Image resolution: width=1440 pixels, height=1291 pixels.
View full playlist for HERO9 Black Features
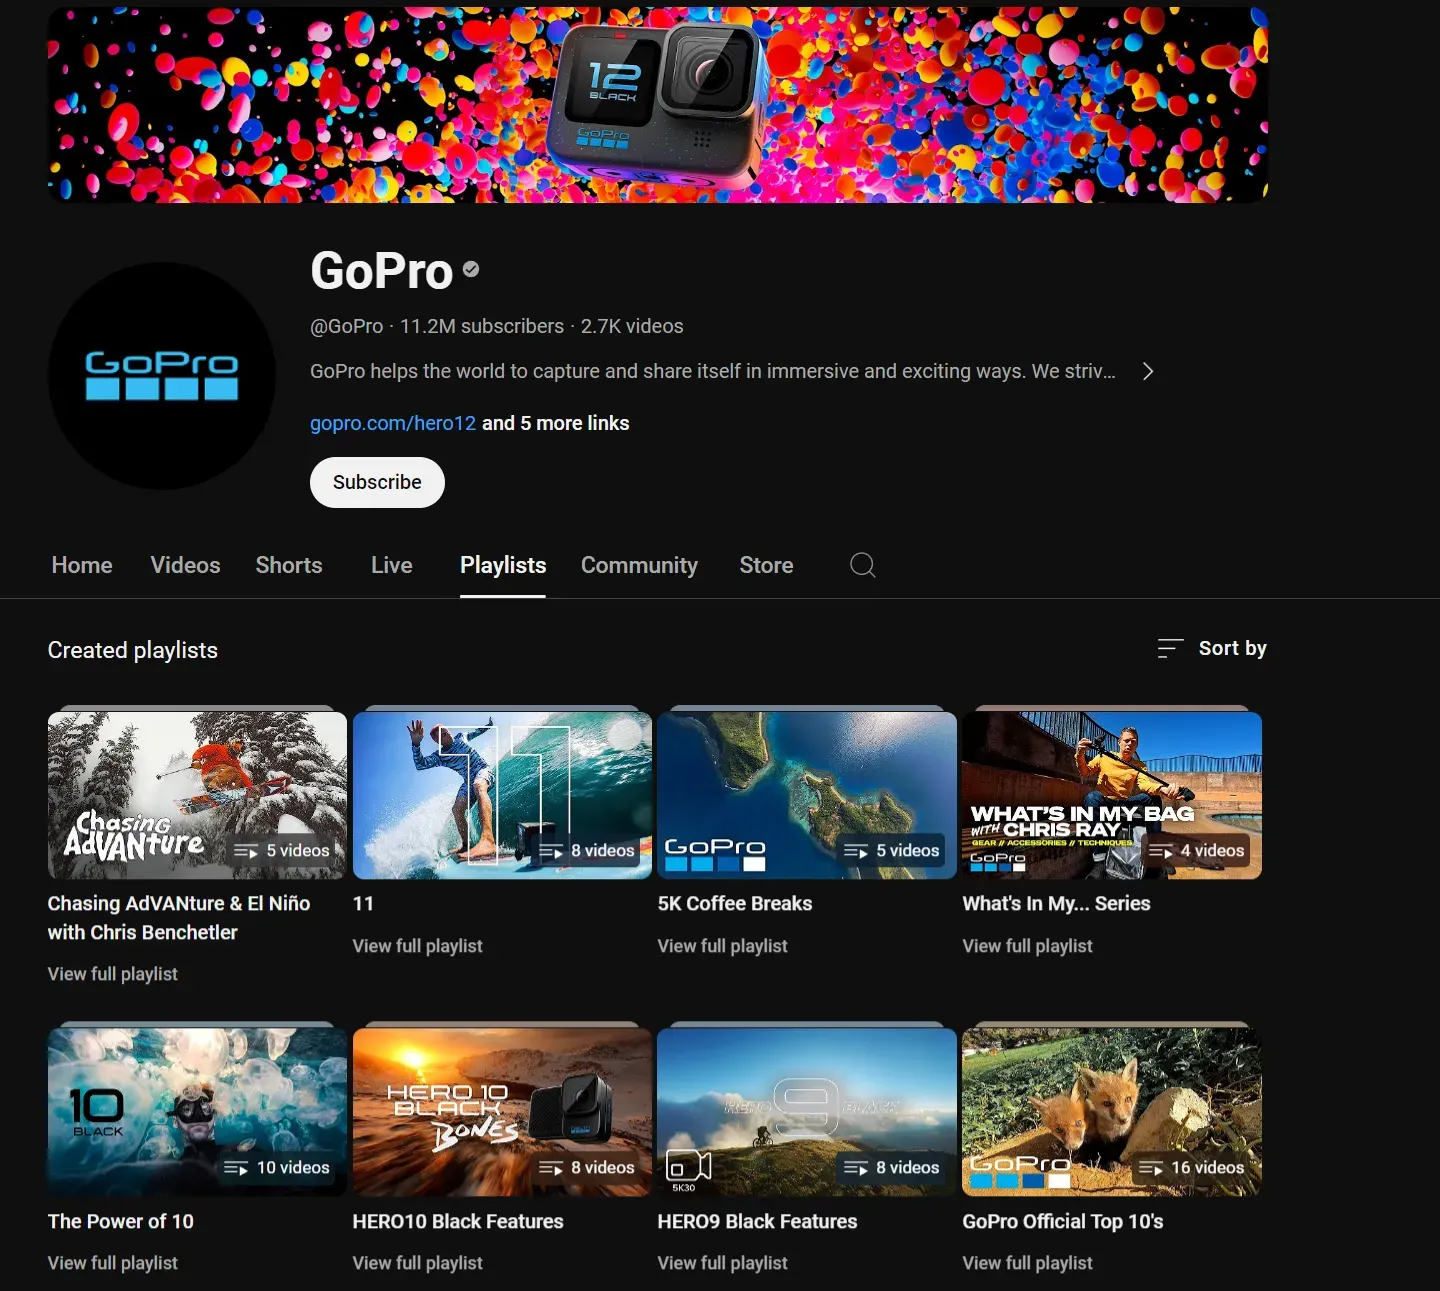[722, 1263]
